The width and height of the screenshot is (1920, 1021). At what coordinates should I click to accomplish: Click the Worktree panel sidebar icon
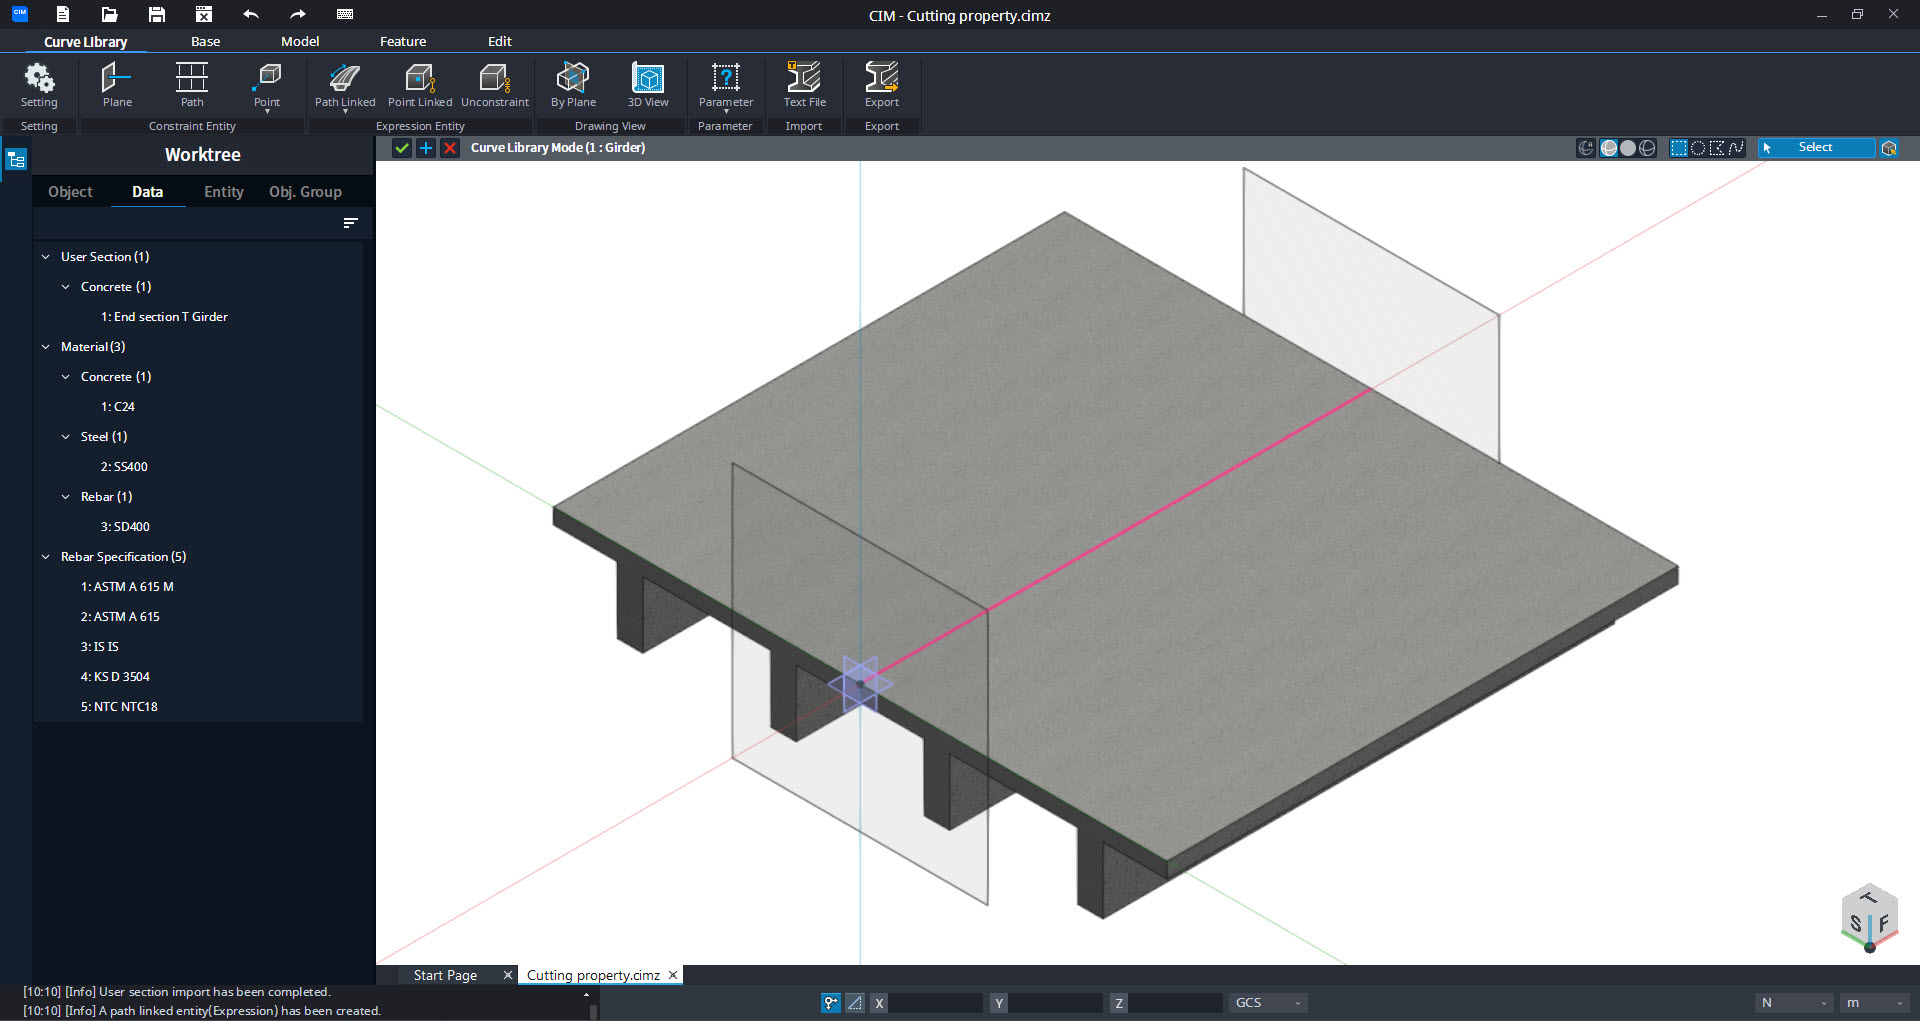(x=16, y=160)
